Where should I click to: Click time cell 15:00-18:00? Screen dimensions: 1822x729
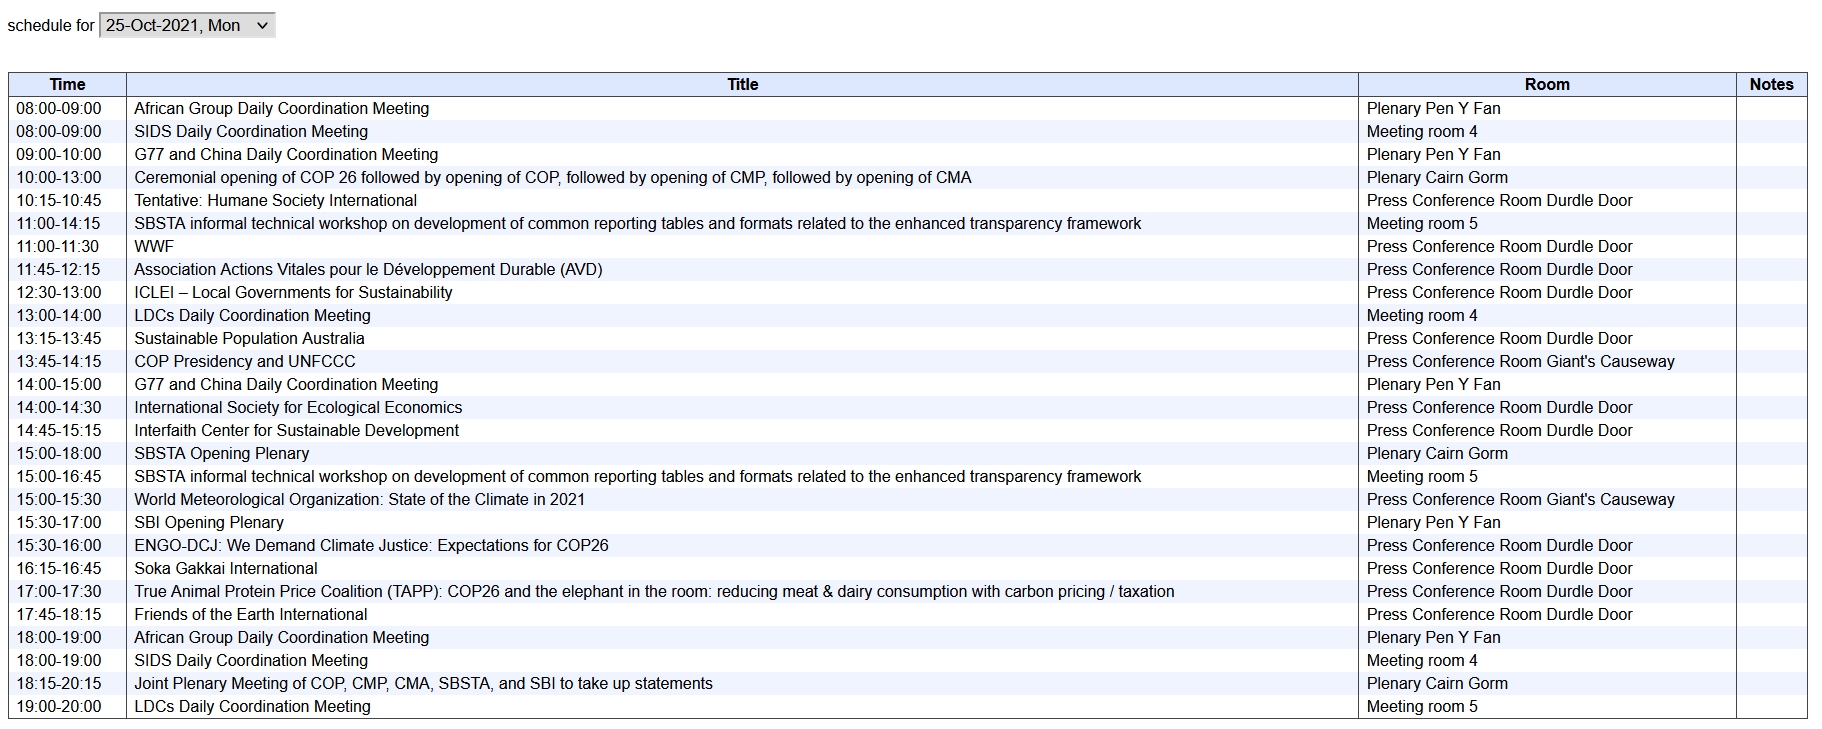(x=59, y=453)
